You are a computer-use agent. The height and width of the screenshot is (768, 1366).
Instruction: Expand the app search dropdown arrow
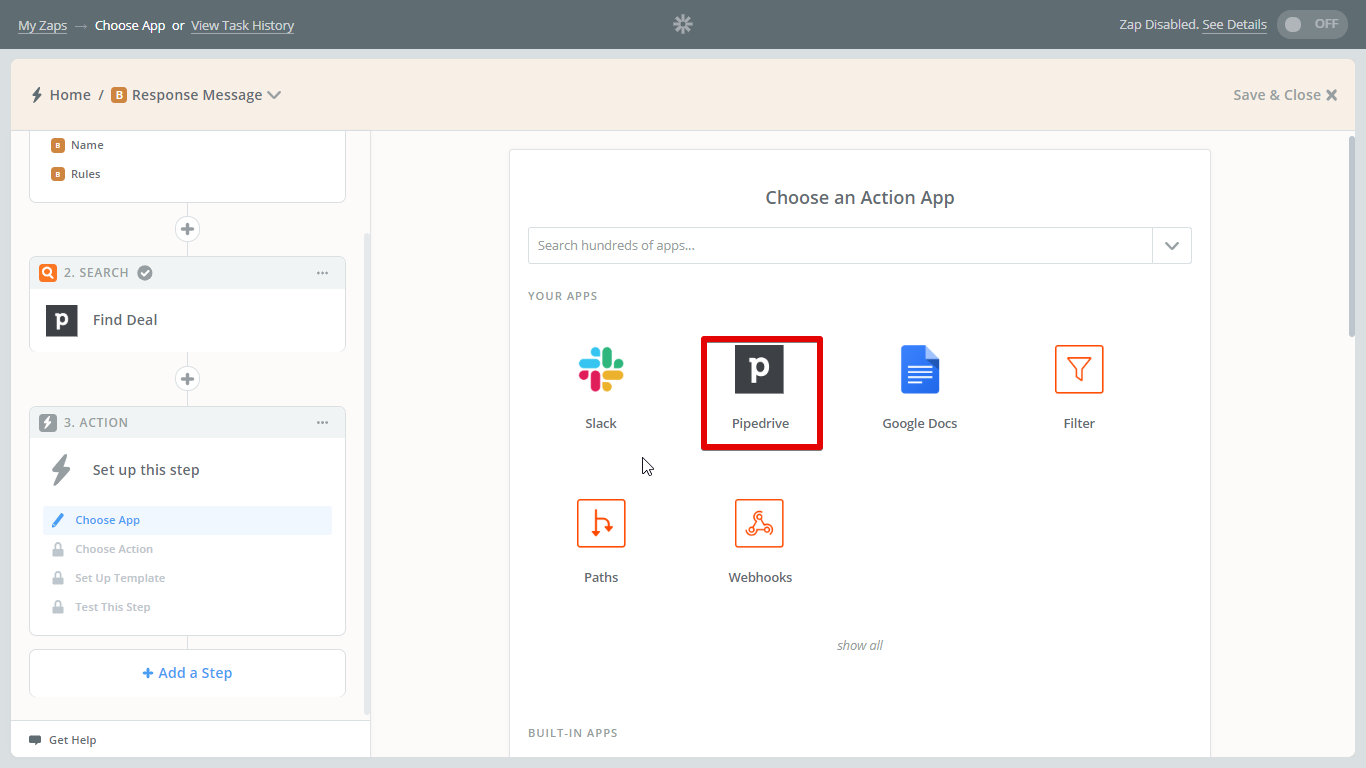[1172, 245]
